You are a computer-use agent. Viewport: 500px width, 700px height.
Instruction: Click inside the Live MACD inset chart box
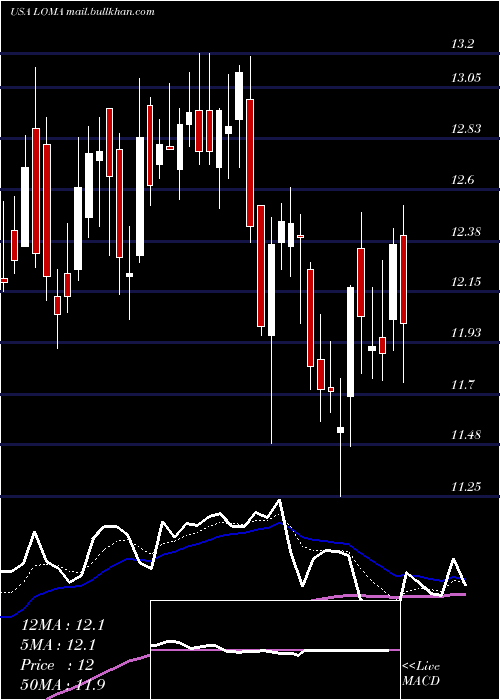[275, 650]
